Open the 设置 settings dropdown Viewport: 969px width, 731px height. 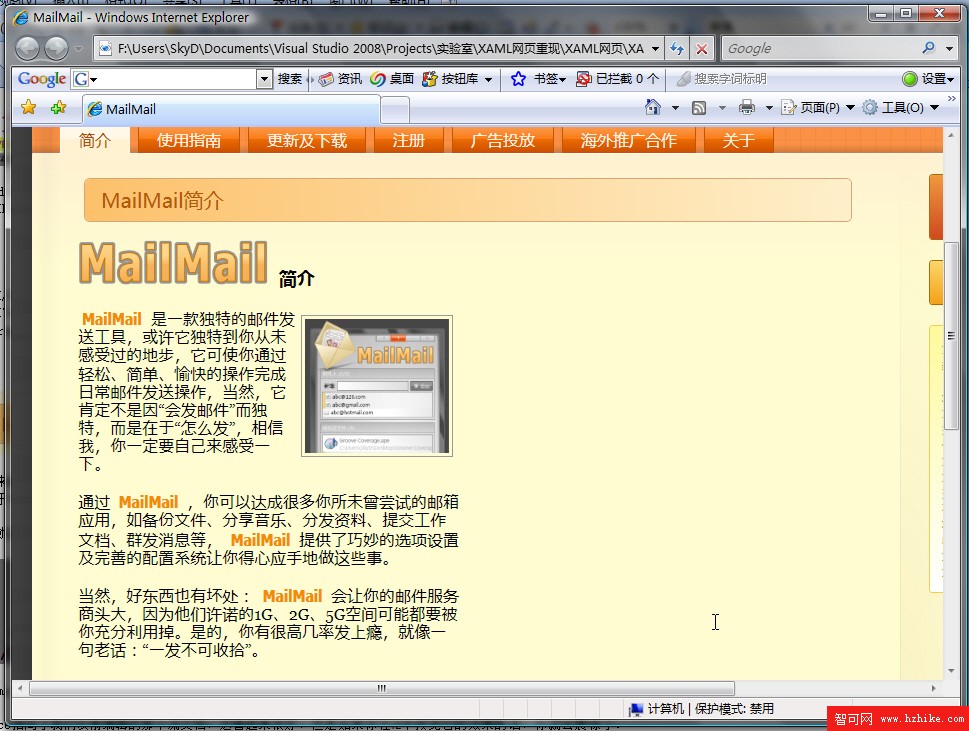click(928, 79)
